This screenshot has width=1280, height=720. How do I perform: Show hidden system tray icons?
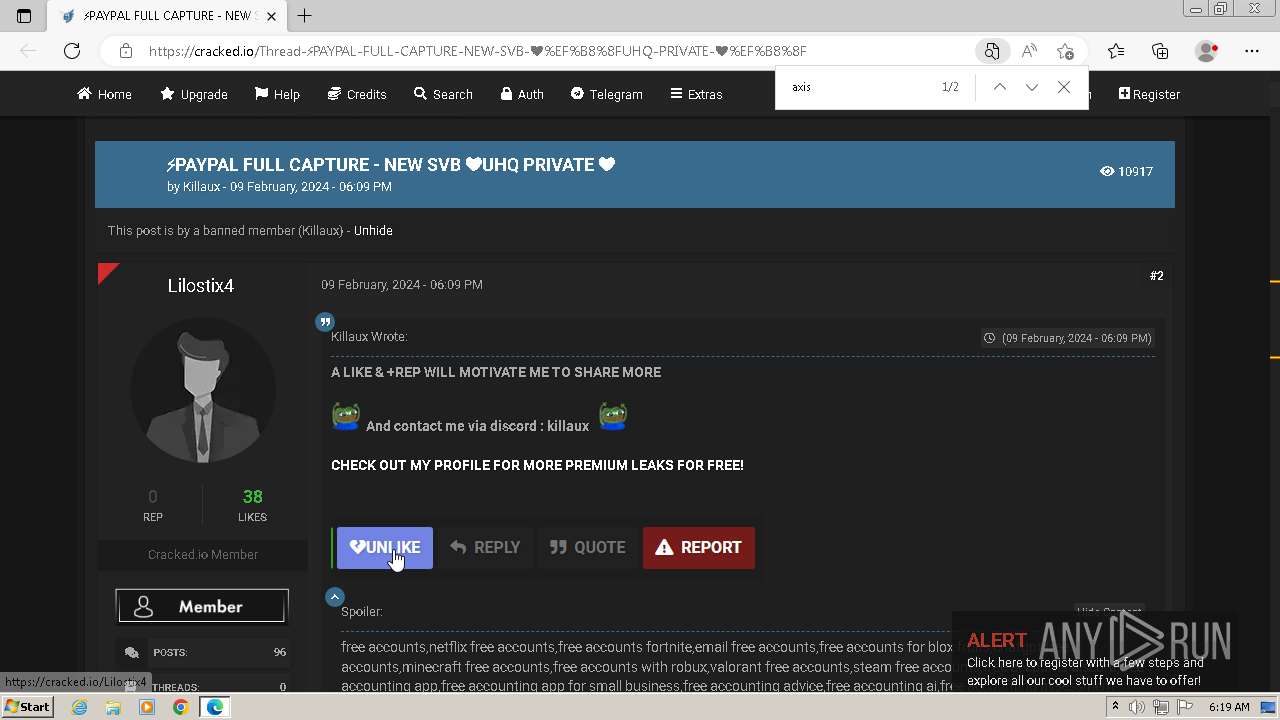1115,707
